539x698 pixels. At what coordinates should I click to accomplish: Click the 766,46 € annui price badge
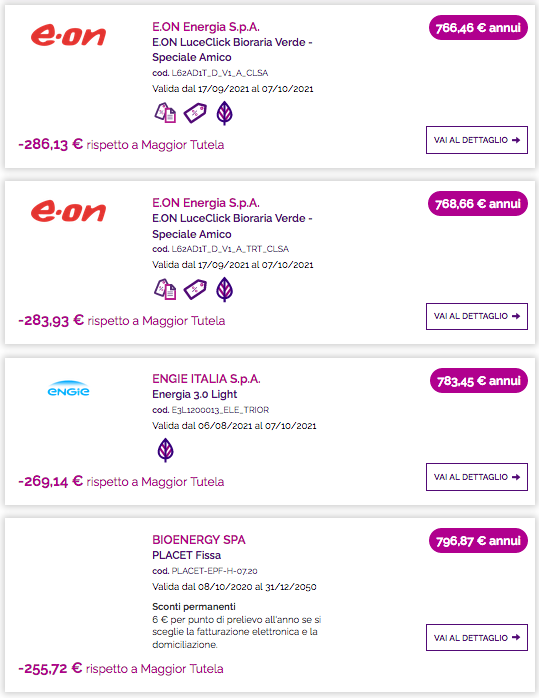(x=478, y=28)
